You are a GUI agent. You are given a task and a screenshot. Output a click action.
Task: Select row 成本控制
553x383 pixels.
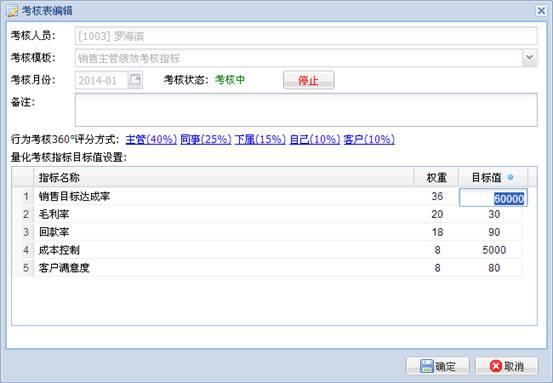267,250
